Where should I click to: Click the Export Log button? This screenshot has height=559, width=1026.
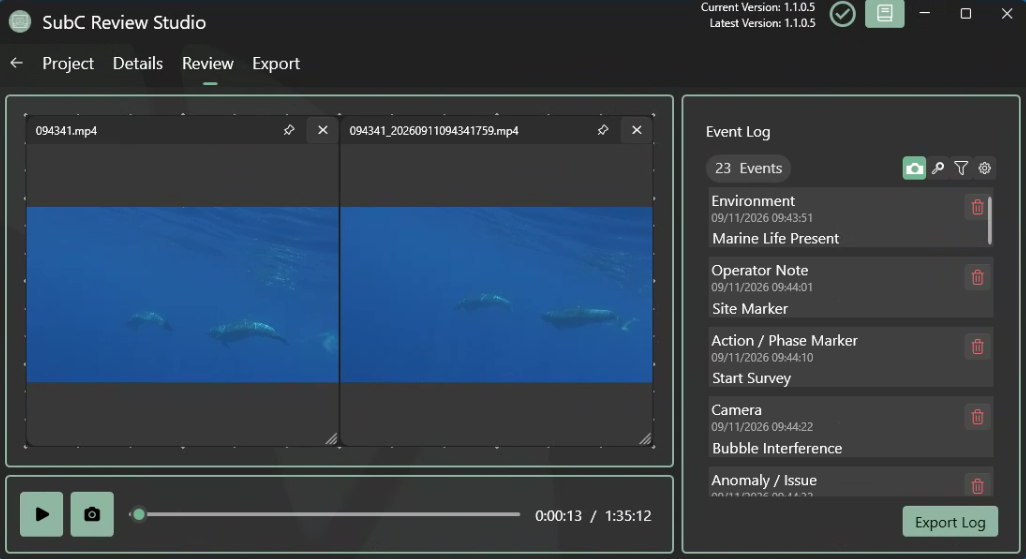tap(950, 522)
